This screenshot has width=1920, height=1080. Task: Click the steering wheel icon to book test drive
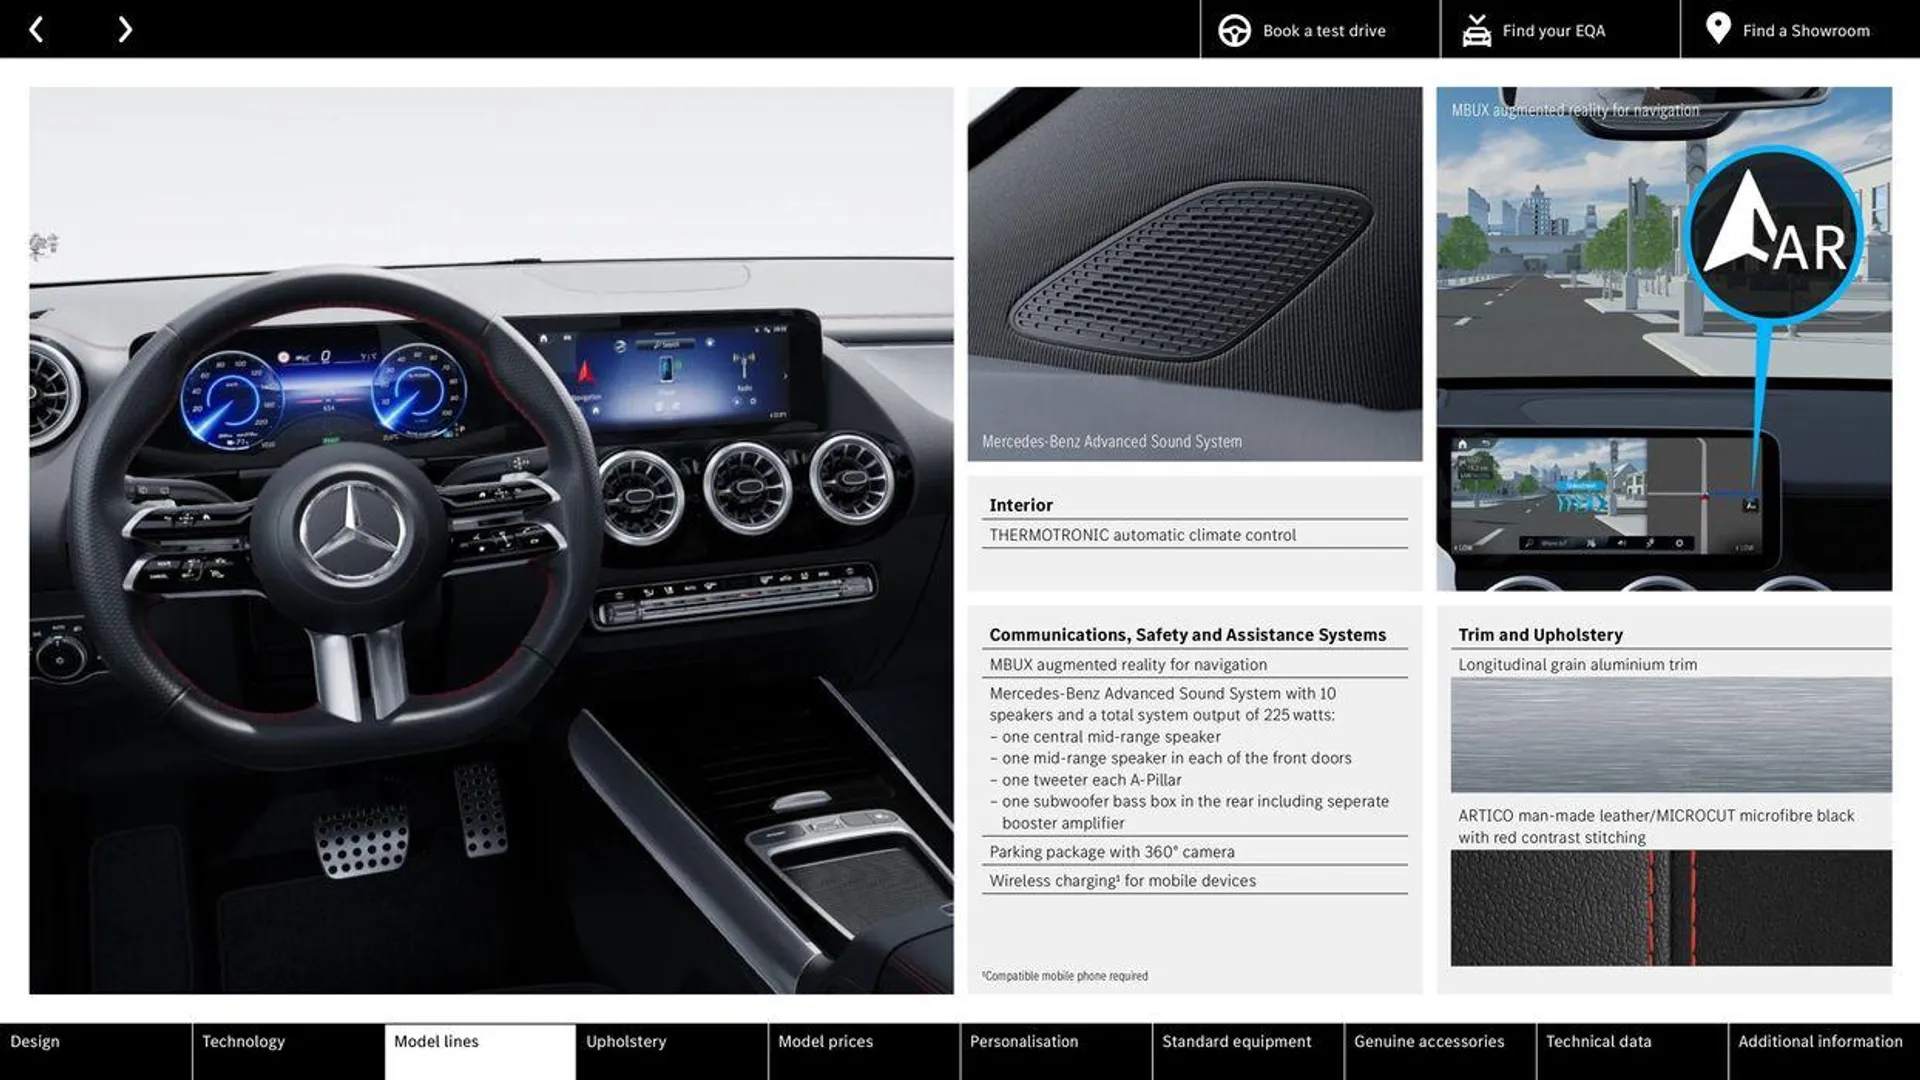coord(1234,29)
